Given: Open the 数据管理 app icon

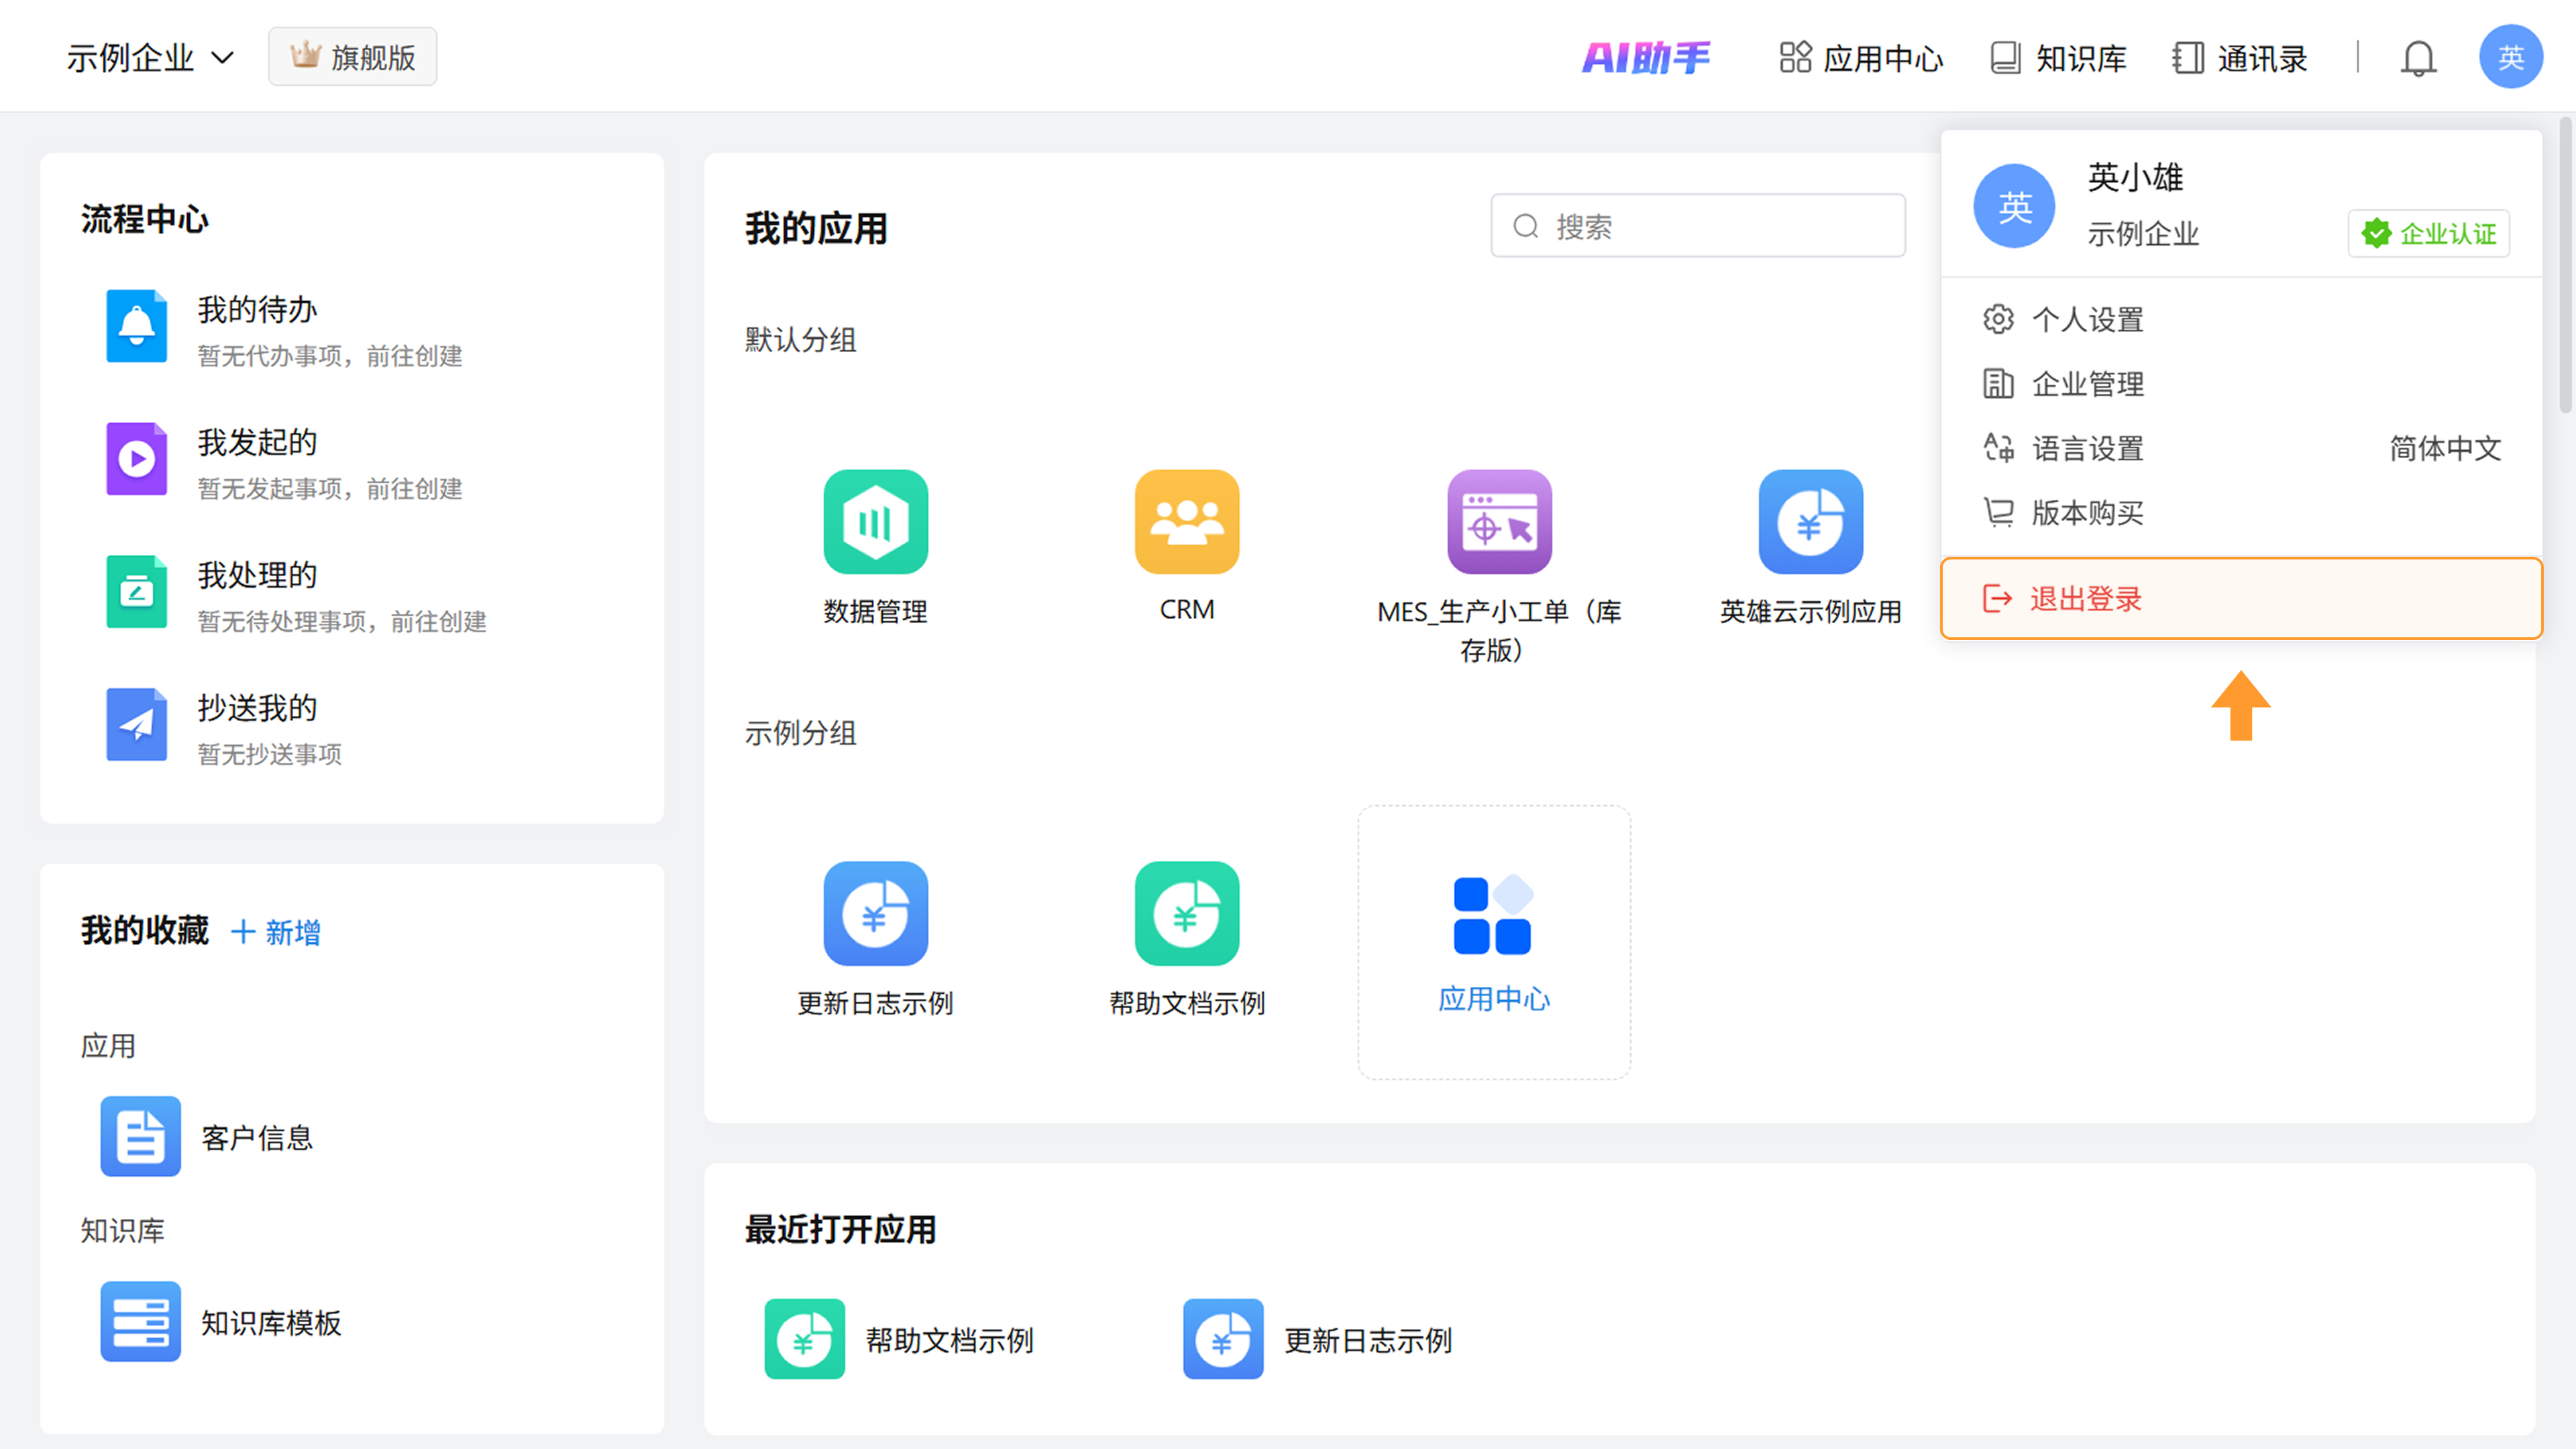Looking at the screenshot, I should (875, 522).
